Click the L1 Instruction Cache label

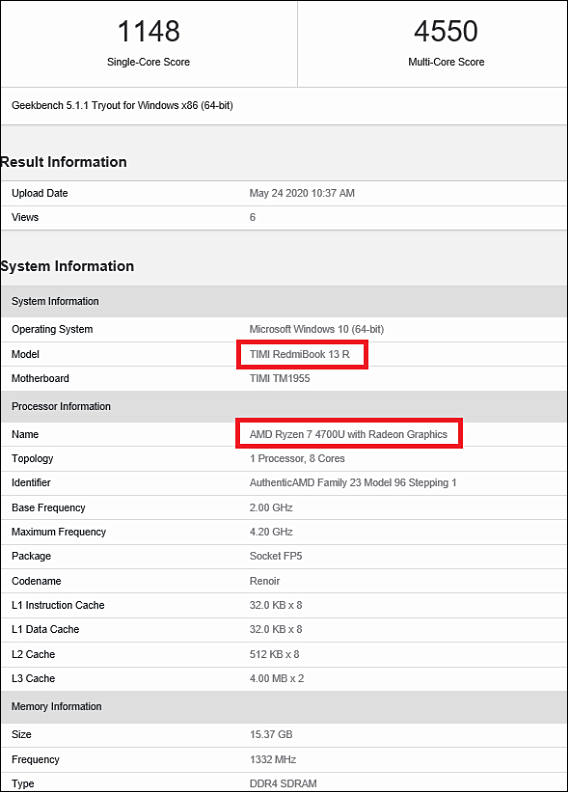coord(58,606)
